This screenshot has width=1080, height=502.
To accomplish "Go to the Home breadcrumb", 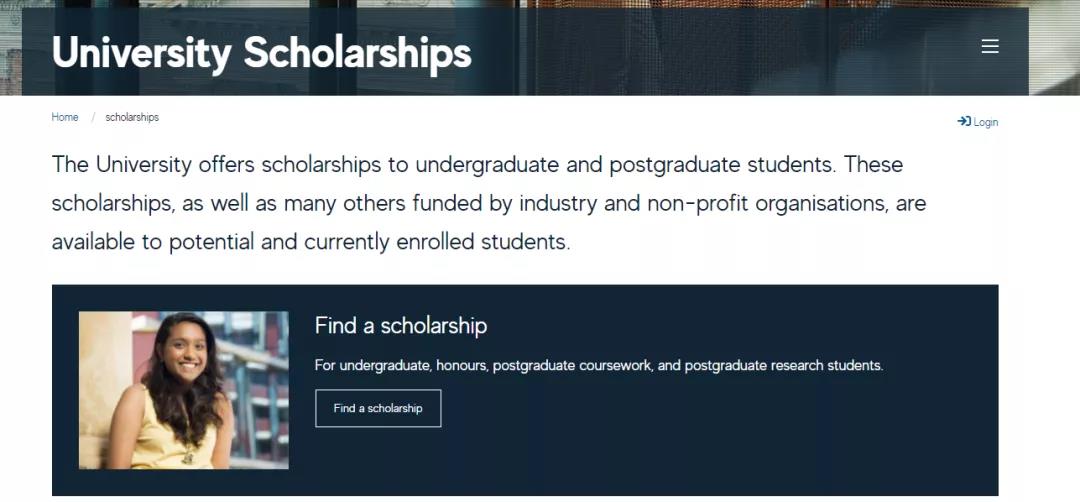I will 65,117.
